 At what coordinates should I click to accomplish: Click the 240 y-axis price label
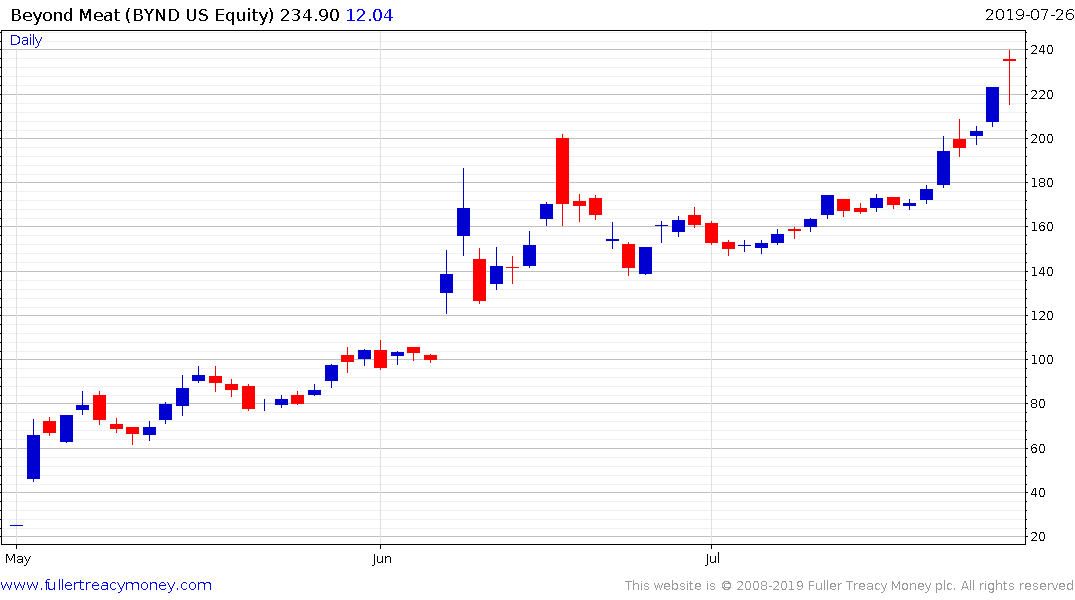click(1042, 49)
